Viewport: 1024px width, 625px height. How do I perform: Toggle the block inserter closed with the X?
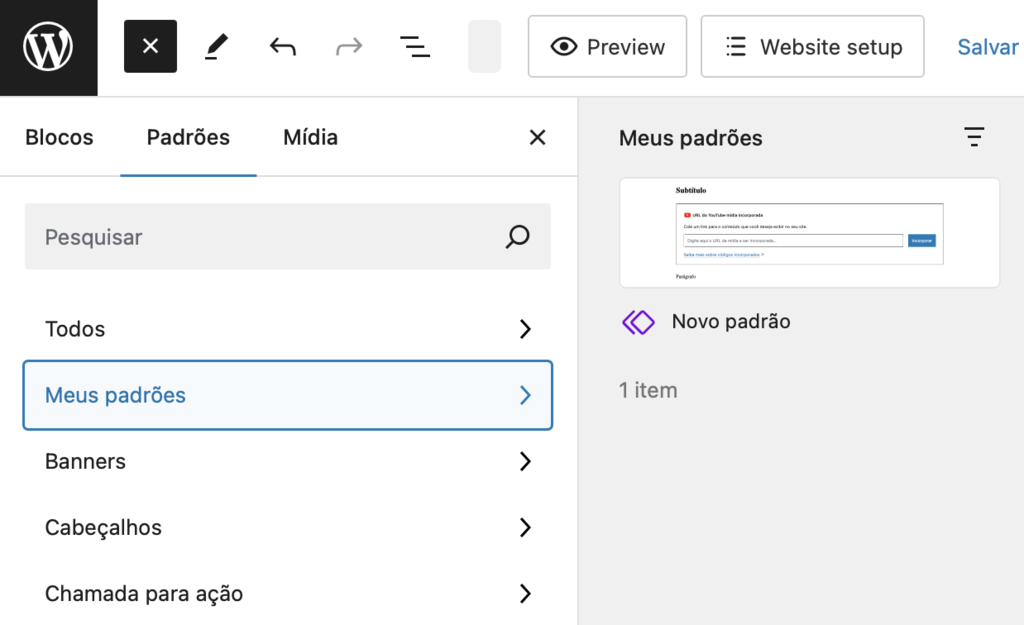[x=150, y=46]
